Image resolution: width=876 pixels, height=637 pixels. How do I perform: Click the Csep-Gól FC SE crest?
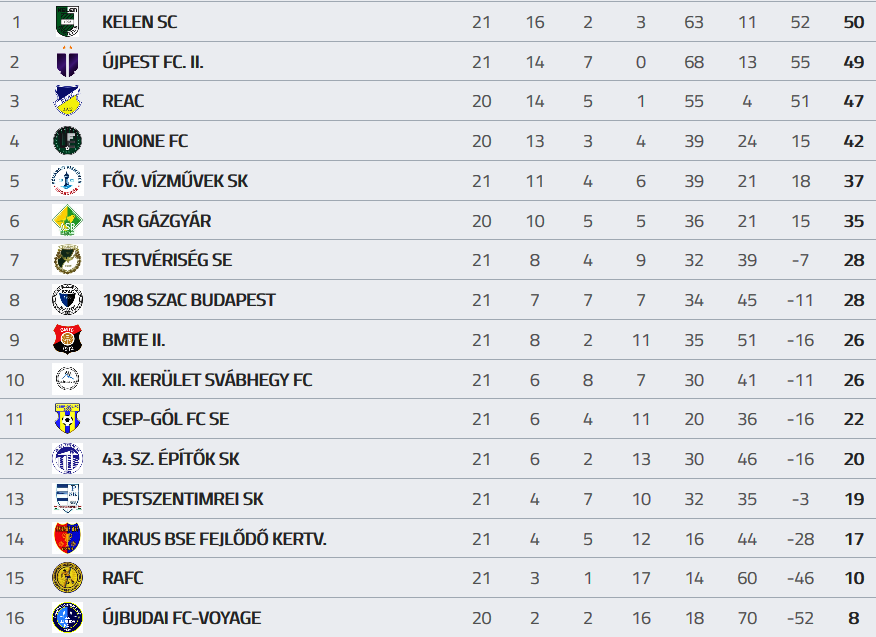pos(67,419)
